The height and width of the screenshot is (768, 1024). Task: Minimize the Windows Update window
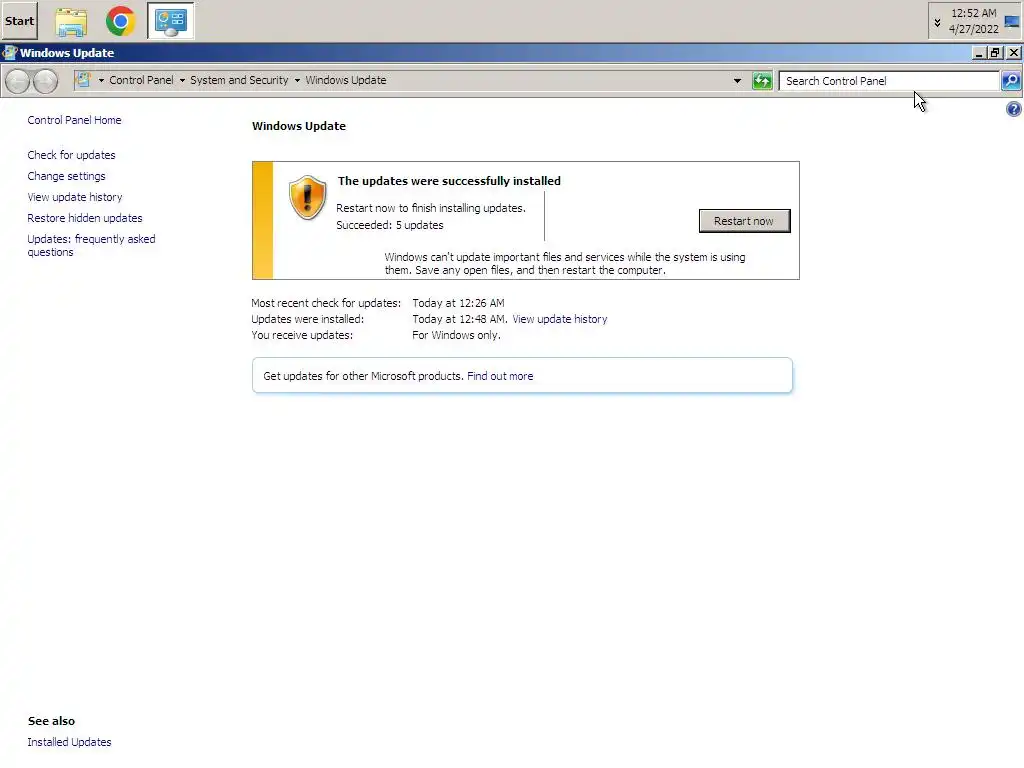979,53
